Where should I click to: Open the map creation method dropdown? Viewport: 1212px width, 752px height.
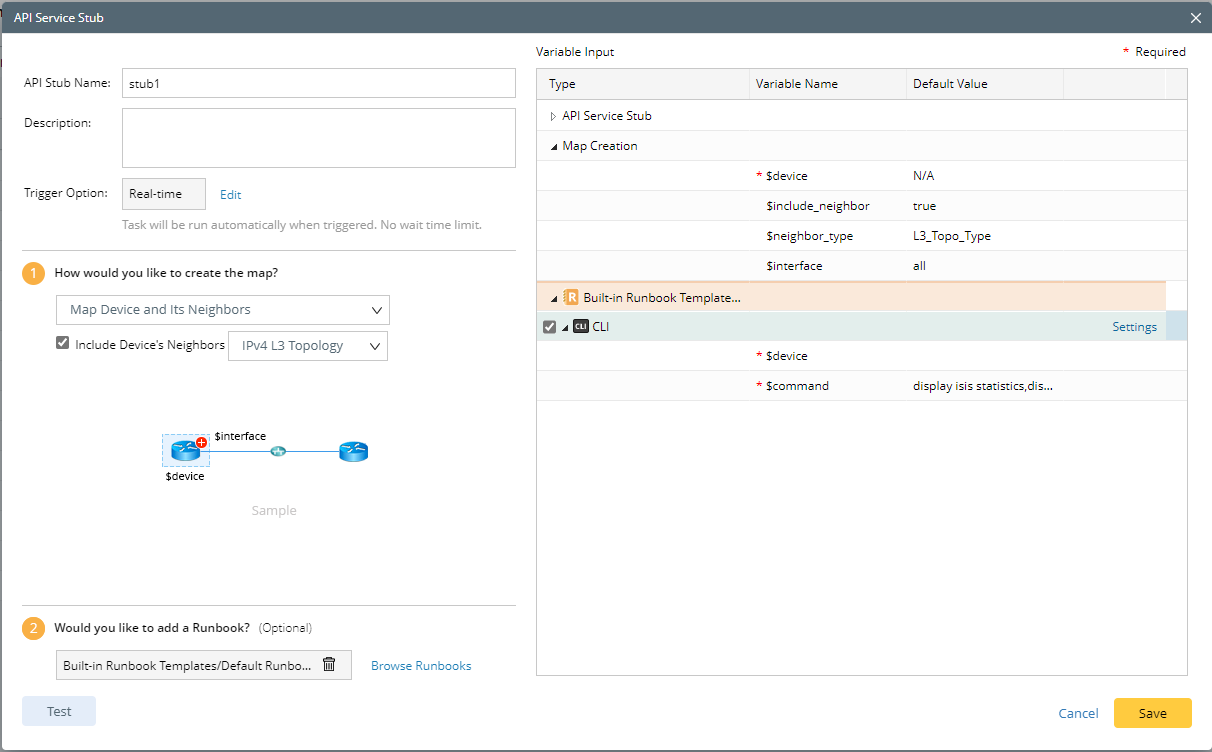[223, 310]
